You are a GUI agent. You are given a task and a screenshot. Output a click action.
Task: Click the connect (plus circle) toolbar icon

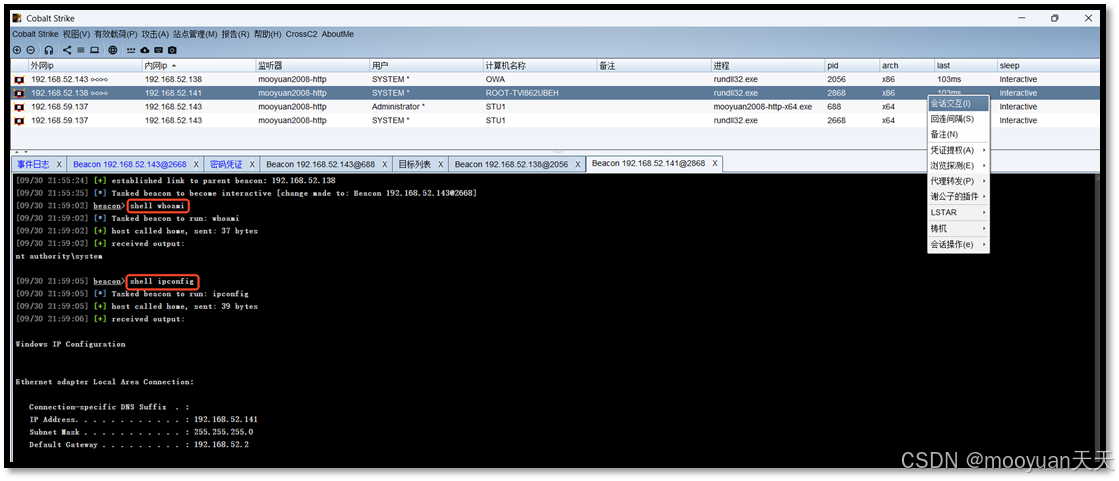coord(17,50)
